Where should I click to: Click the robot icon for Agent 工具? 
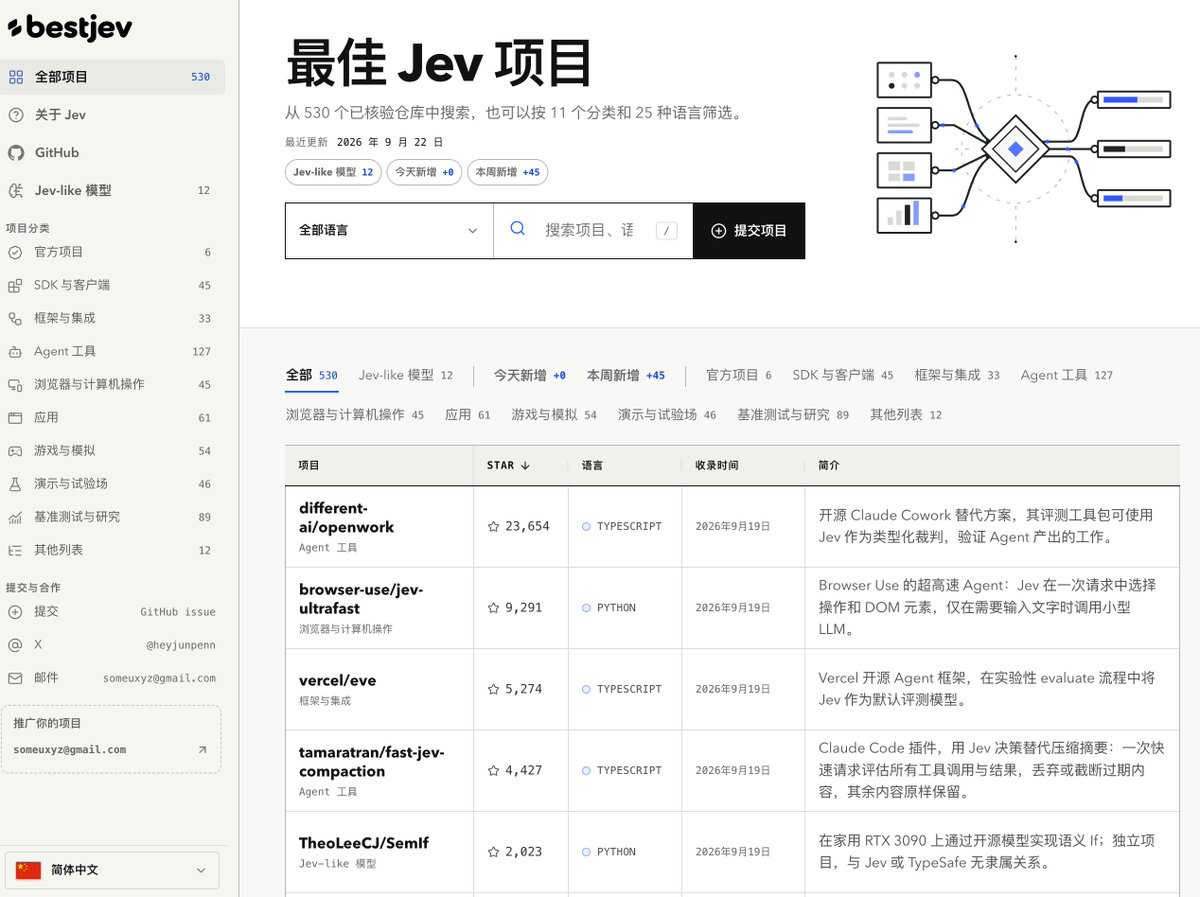[x=15, y=351]
